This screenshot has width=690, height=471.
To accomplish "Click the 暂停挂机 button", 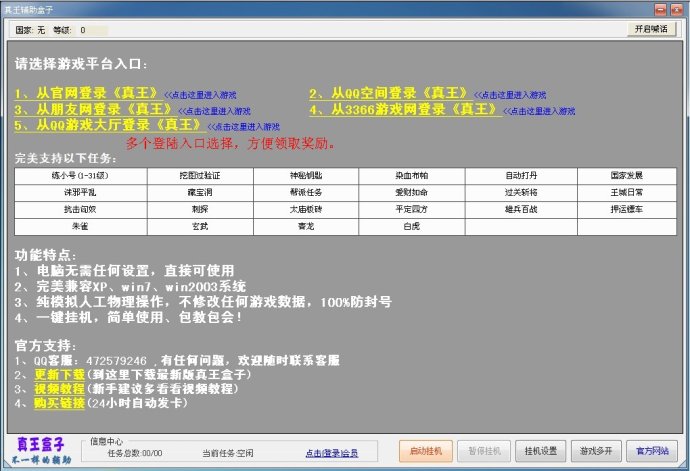I will (x=484, y=451).
